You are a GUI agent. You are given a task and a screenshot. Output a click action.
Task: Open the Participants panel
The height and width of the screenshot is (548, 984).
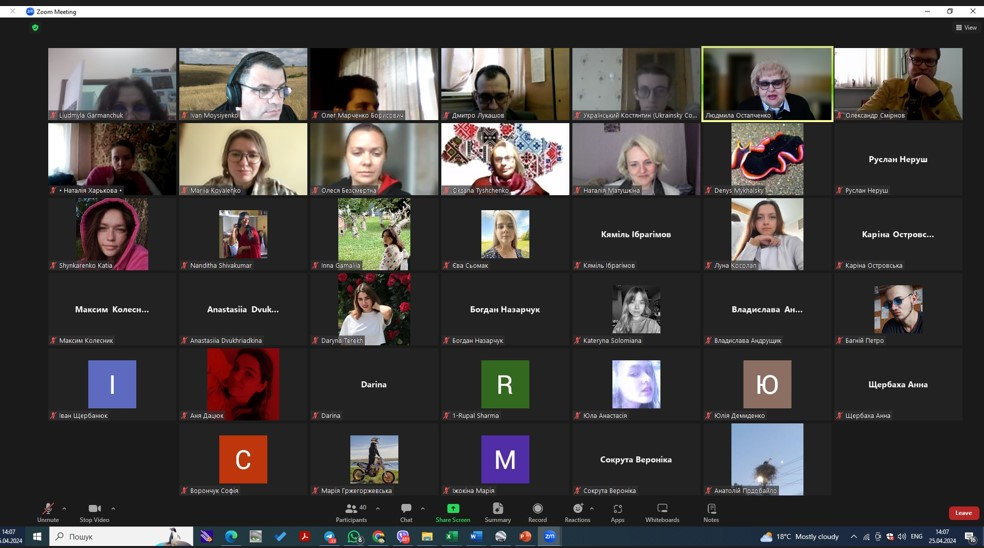point(351,512)
